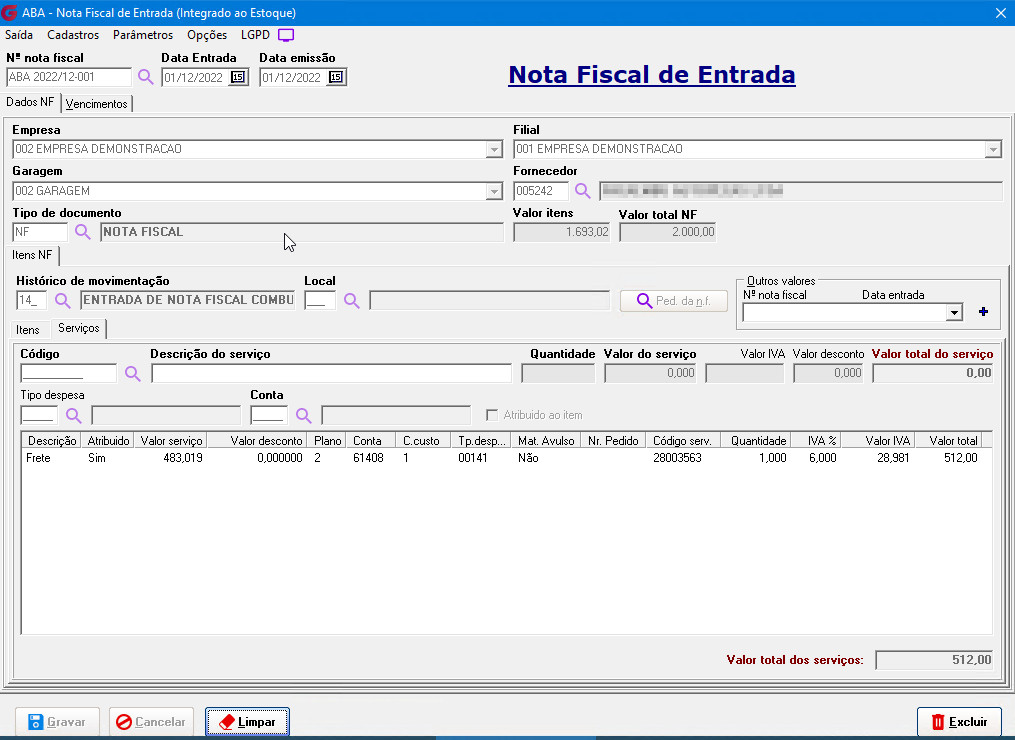Click the Local code input field
This screenshot has height=740, width=1015.
[320, 300]
